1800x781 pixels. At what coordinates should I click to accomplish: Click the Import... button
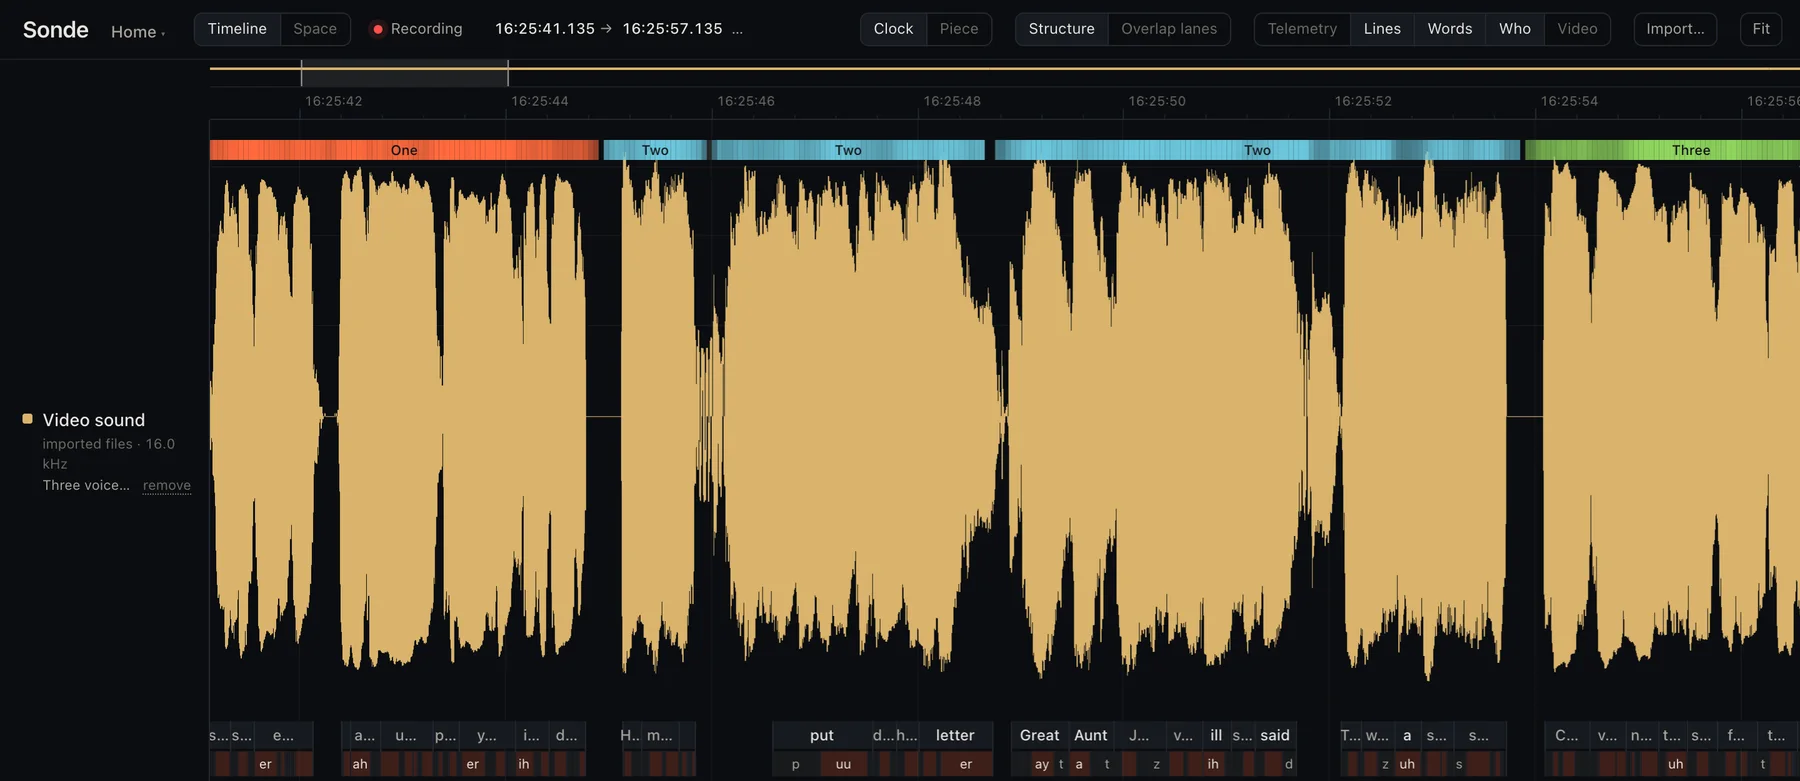pyautogui.click(x=1675, y=29)
